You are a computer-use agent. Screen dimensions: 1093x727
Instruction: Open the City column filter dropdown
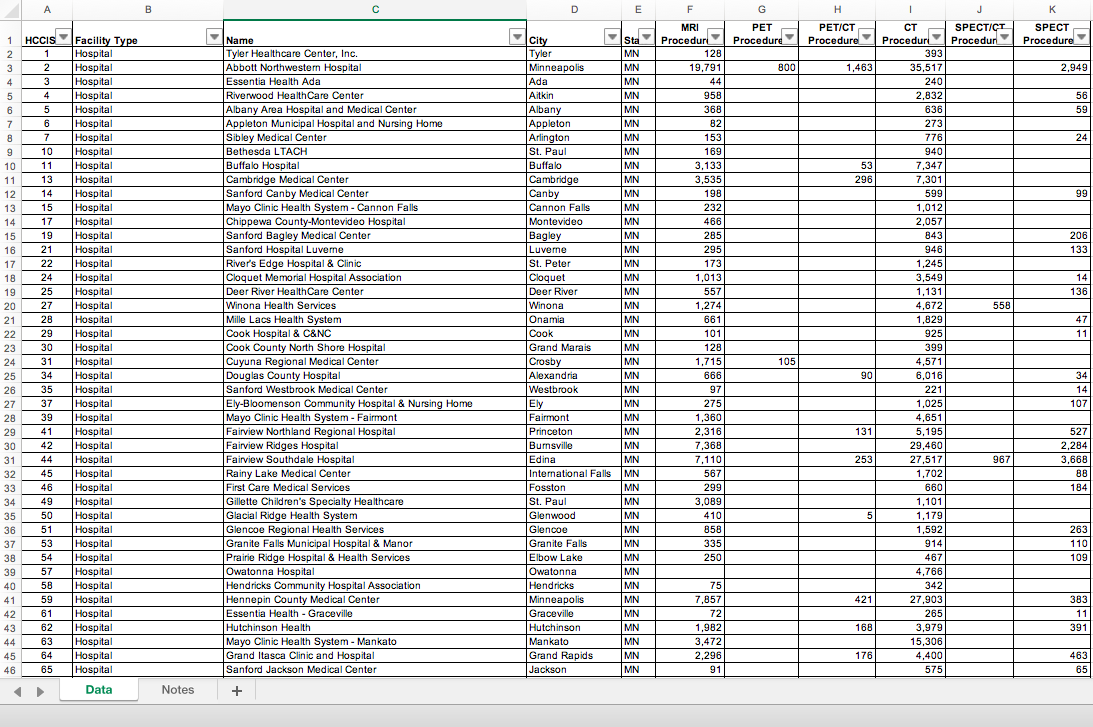coord(612,37)
